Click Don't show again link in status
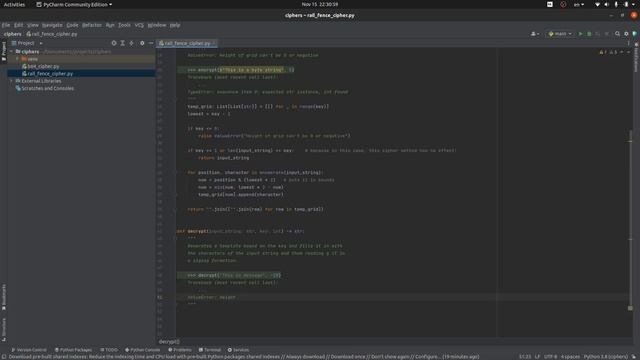 (x=390, y=357)
